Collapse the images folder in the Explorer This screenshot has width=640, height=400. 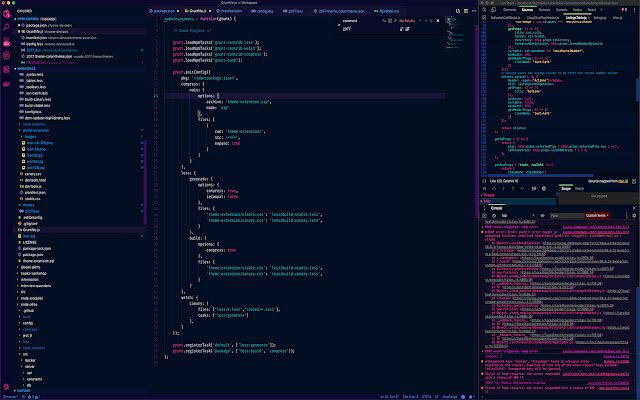[30, 137]
